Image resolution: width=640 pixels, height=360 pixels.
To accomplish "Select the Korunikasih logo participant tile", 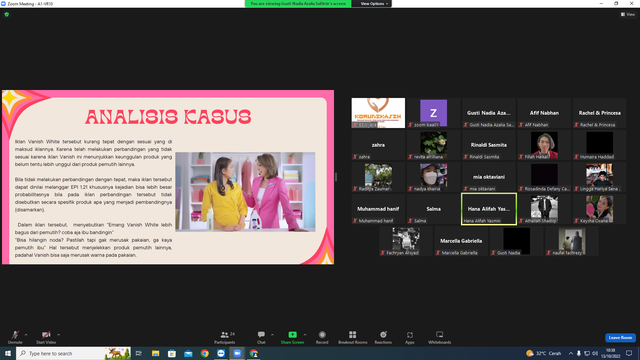I will 378,113.
